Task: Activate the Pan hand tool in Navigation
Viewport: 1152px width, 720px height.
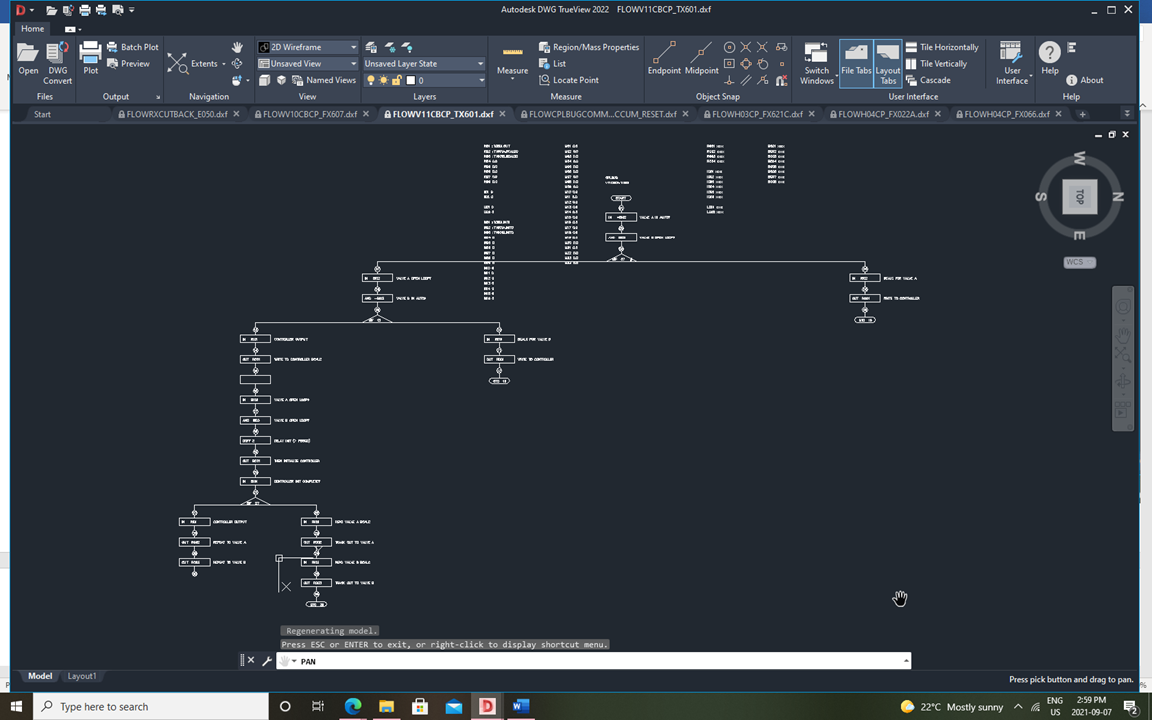Action: (x=237, y=47)
